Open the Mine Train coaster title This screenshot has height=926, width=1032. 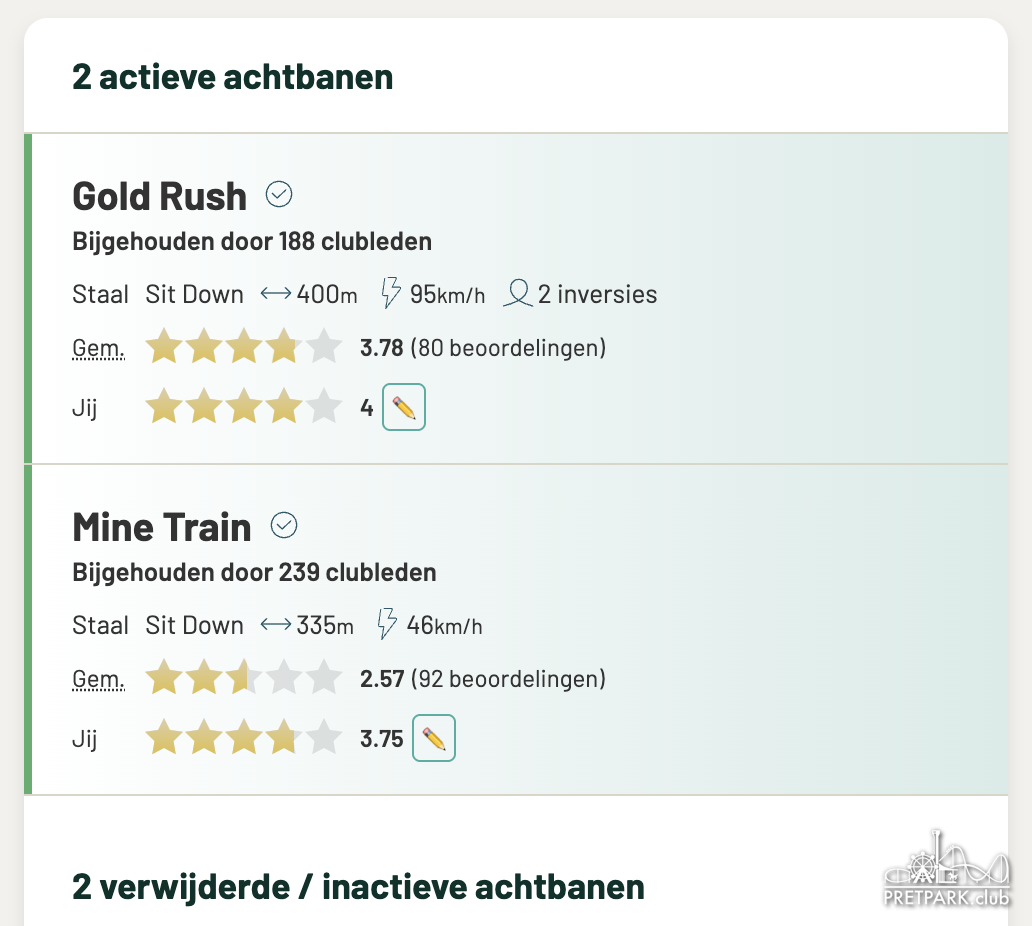coord(162,527)
